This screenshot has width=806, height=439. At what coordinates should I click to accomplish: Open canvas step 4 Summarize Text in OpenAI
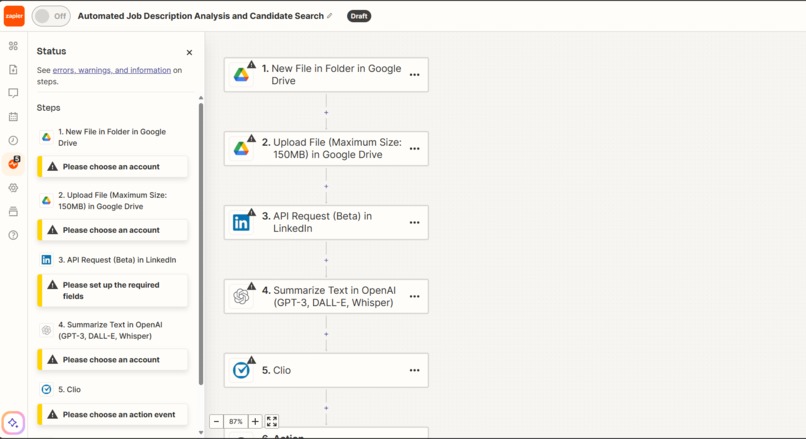coord(326,297)
